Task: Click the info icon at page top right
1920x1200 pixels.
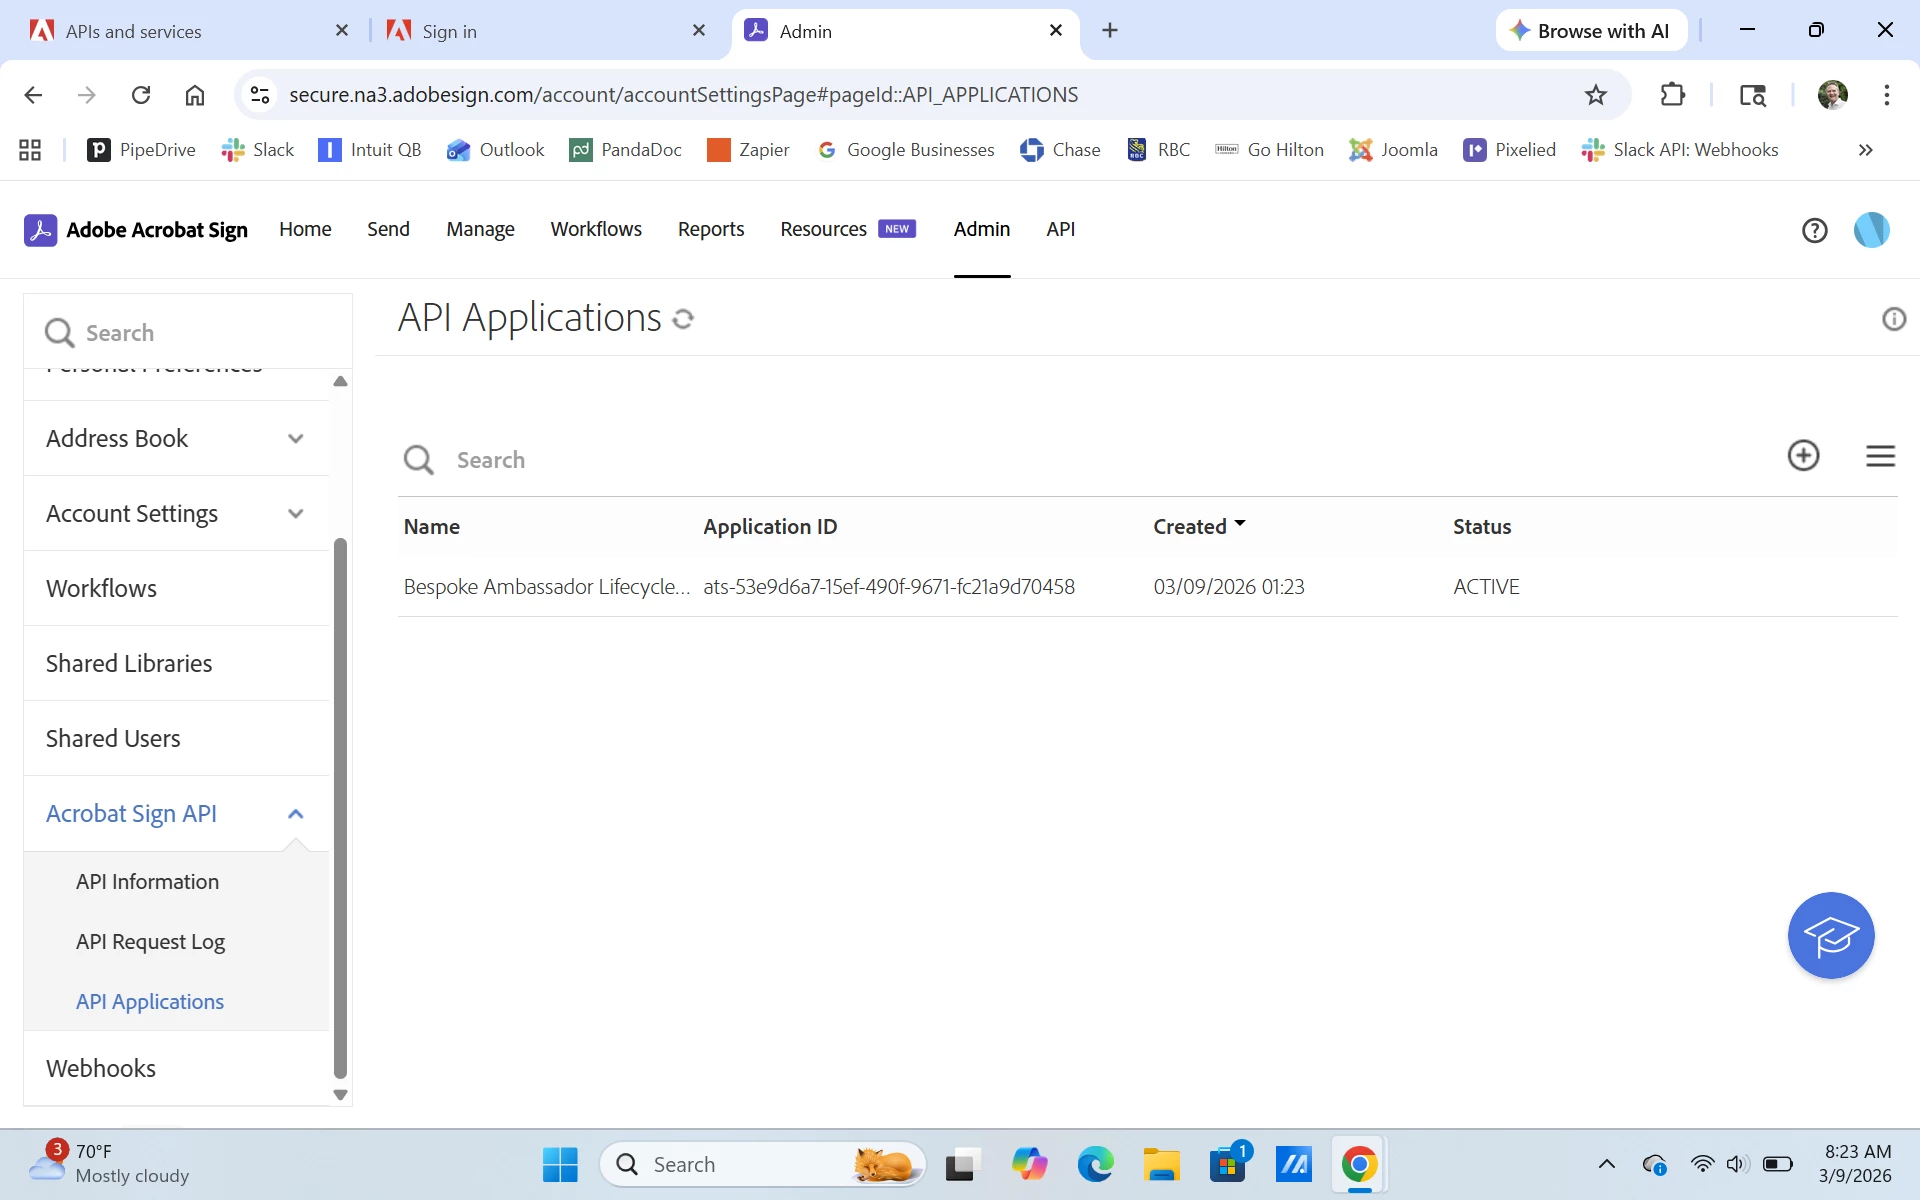Action: pos(1893,319)
